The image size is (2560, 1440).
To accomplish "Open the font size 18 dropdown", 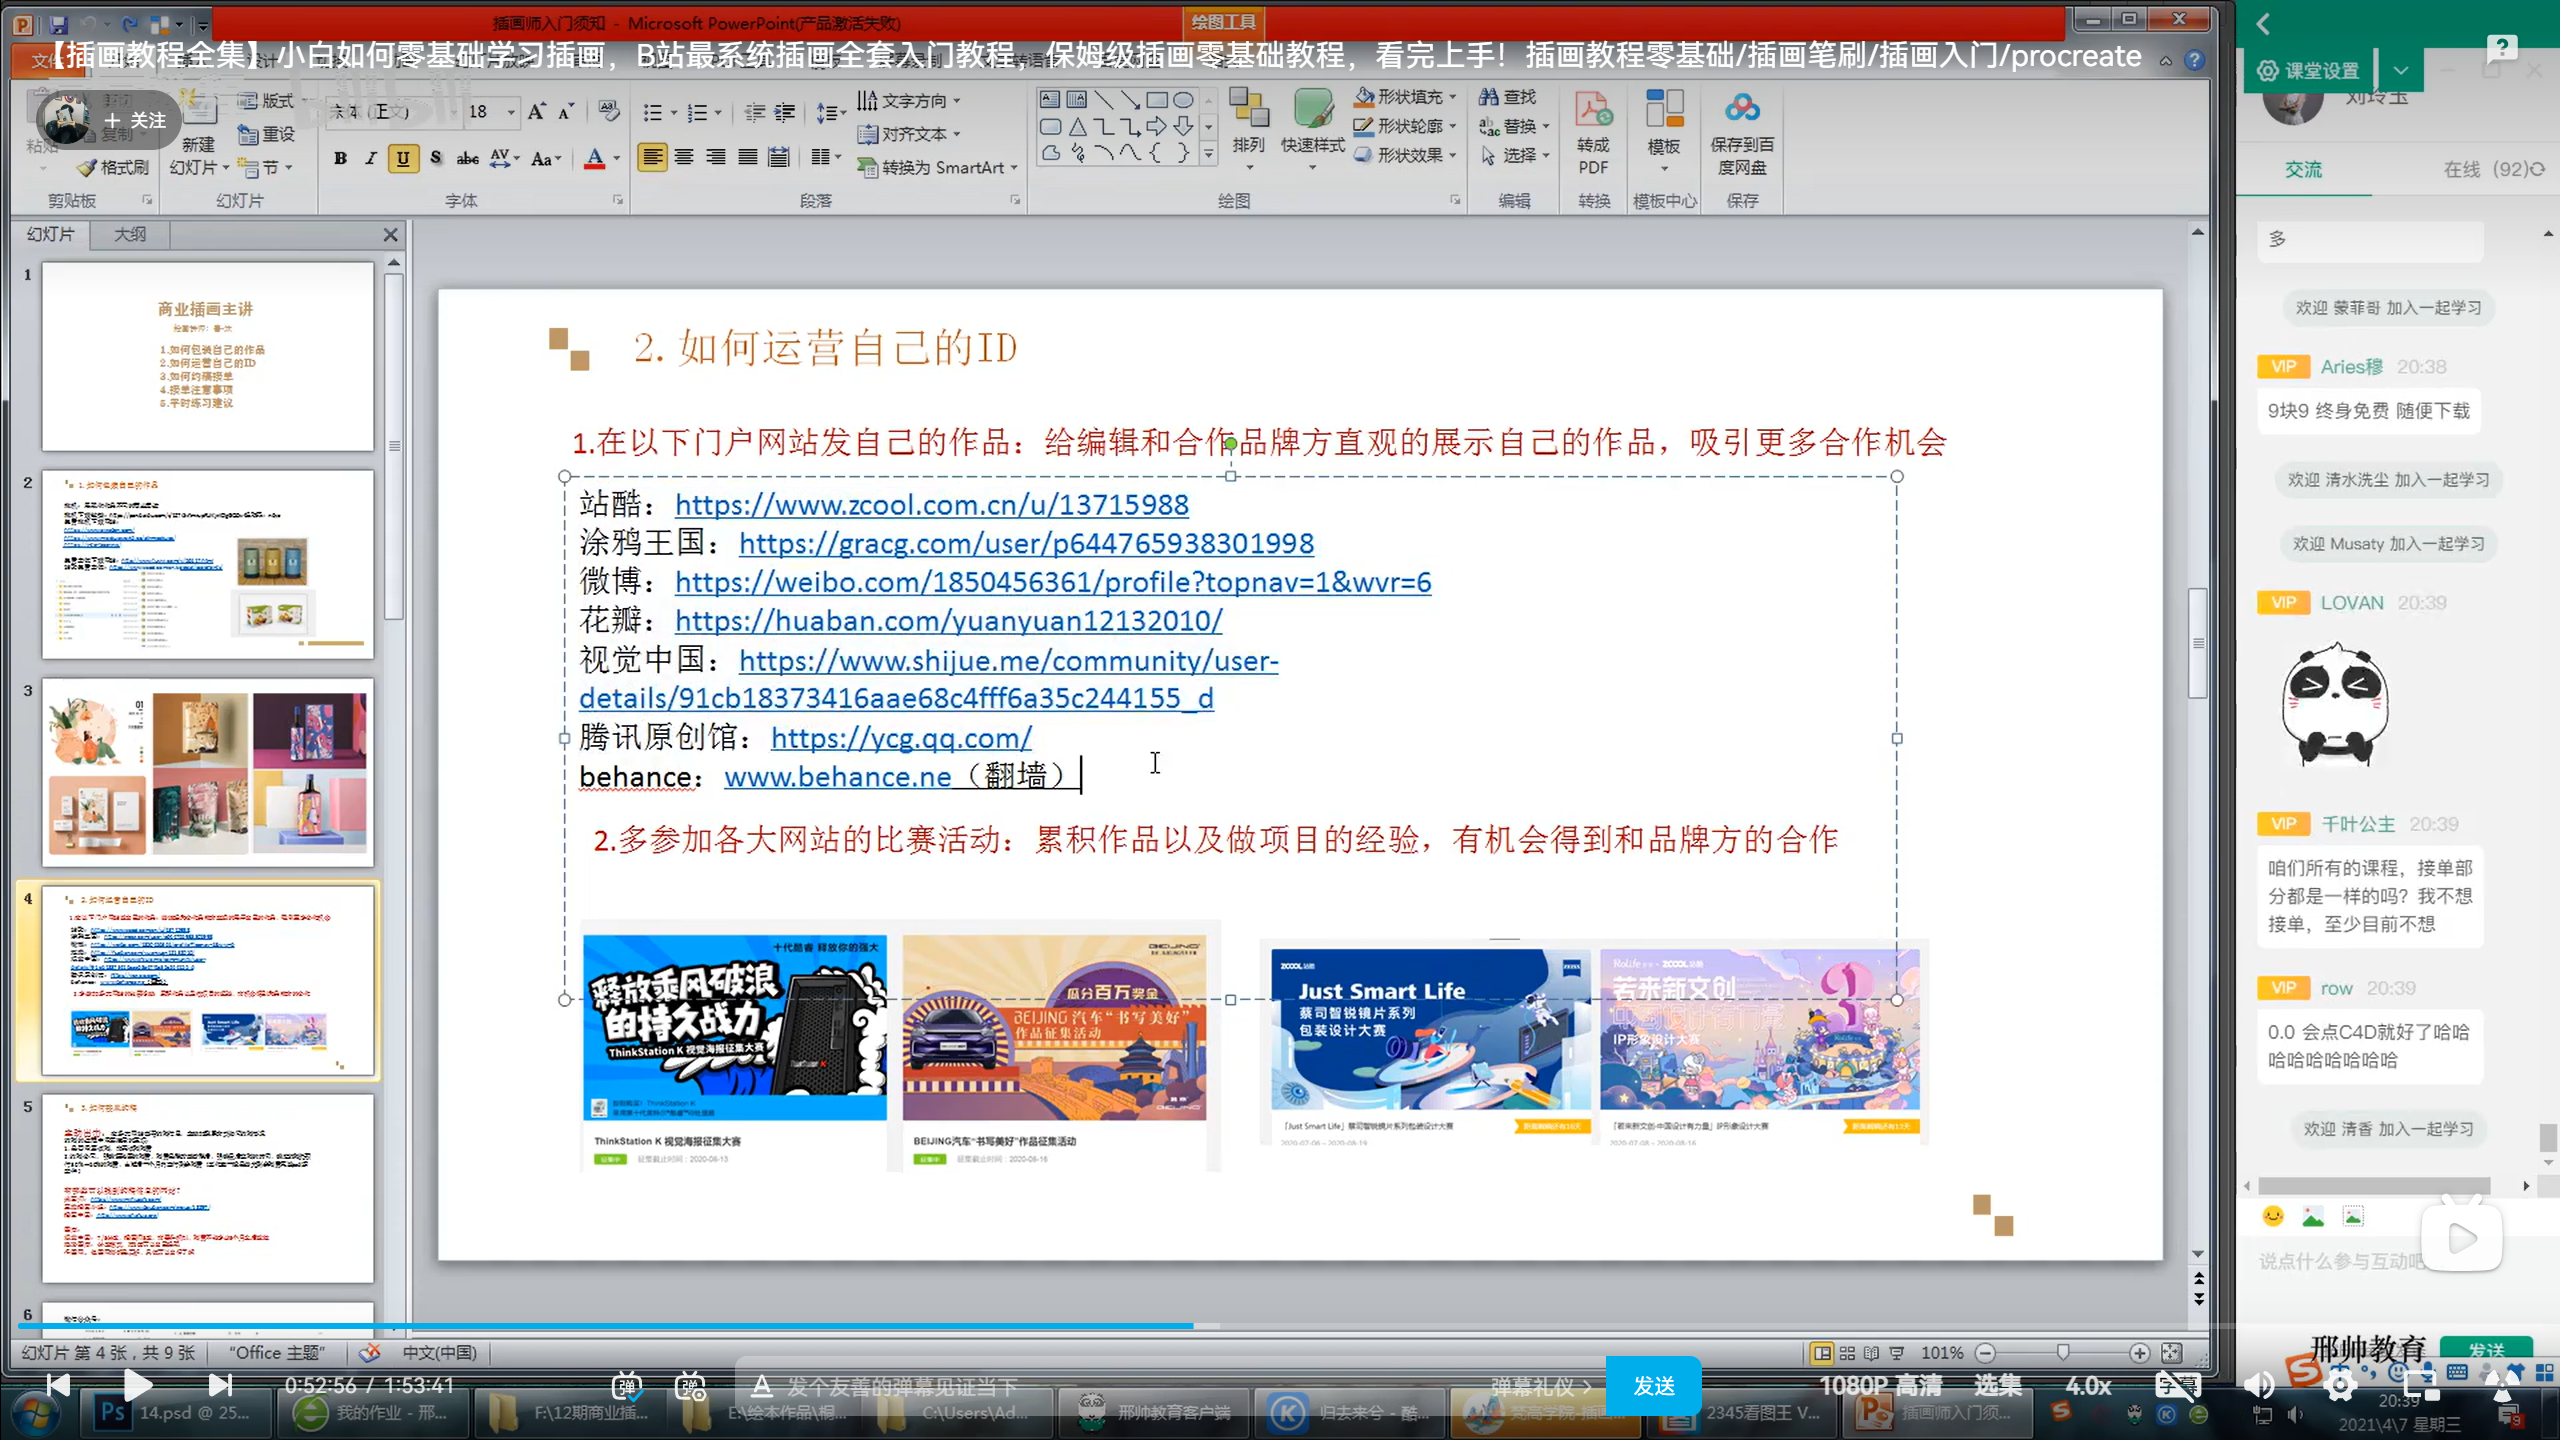I will coord(511,112).
